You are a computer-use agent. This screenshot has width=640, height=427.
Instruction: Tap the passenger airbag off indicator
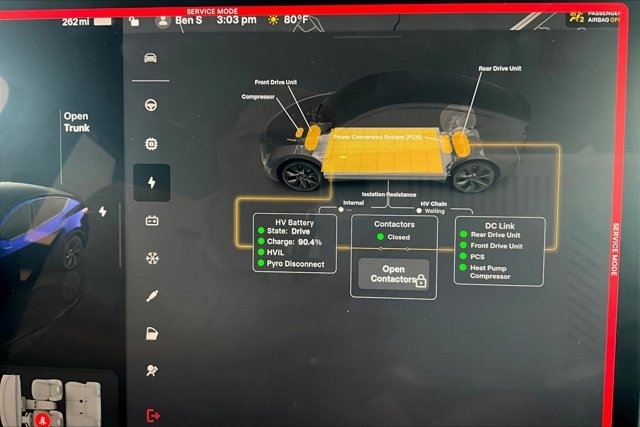(x=594, y=17)
